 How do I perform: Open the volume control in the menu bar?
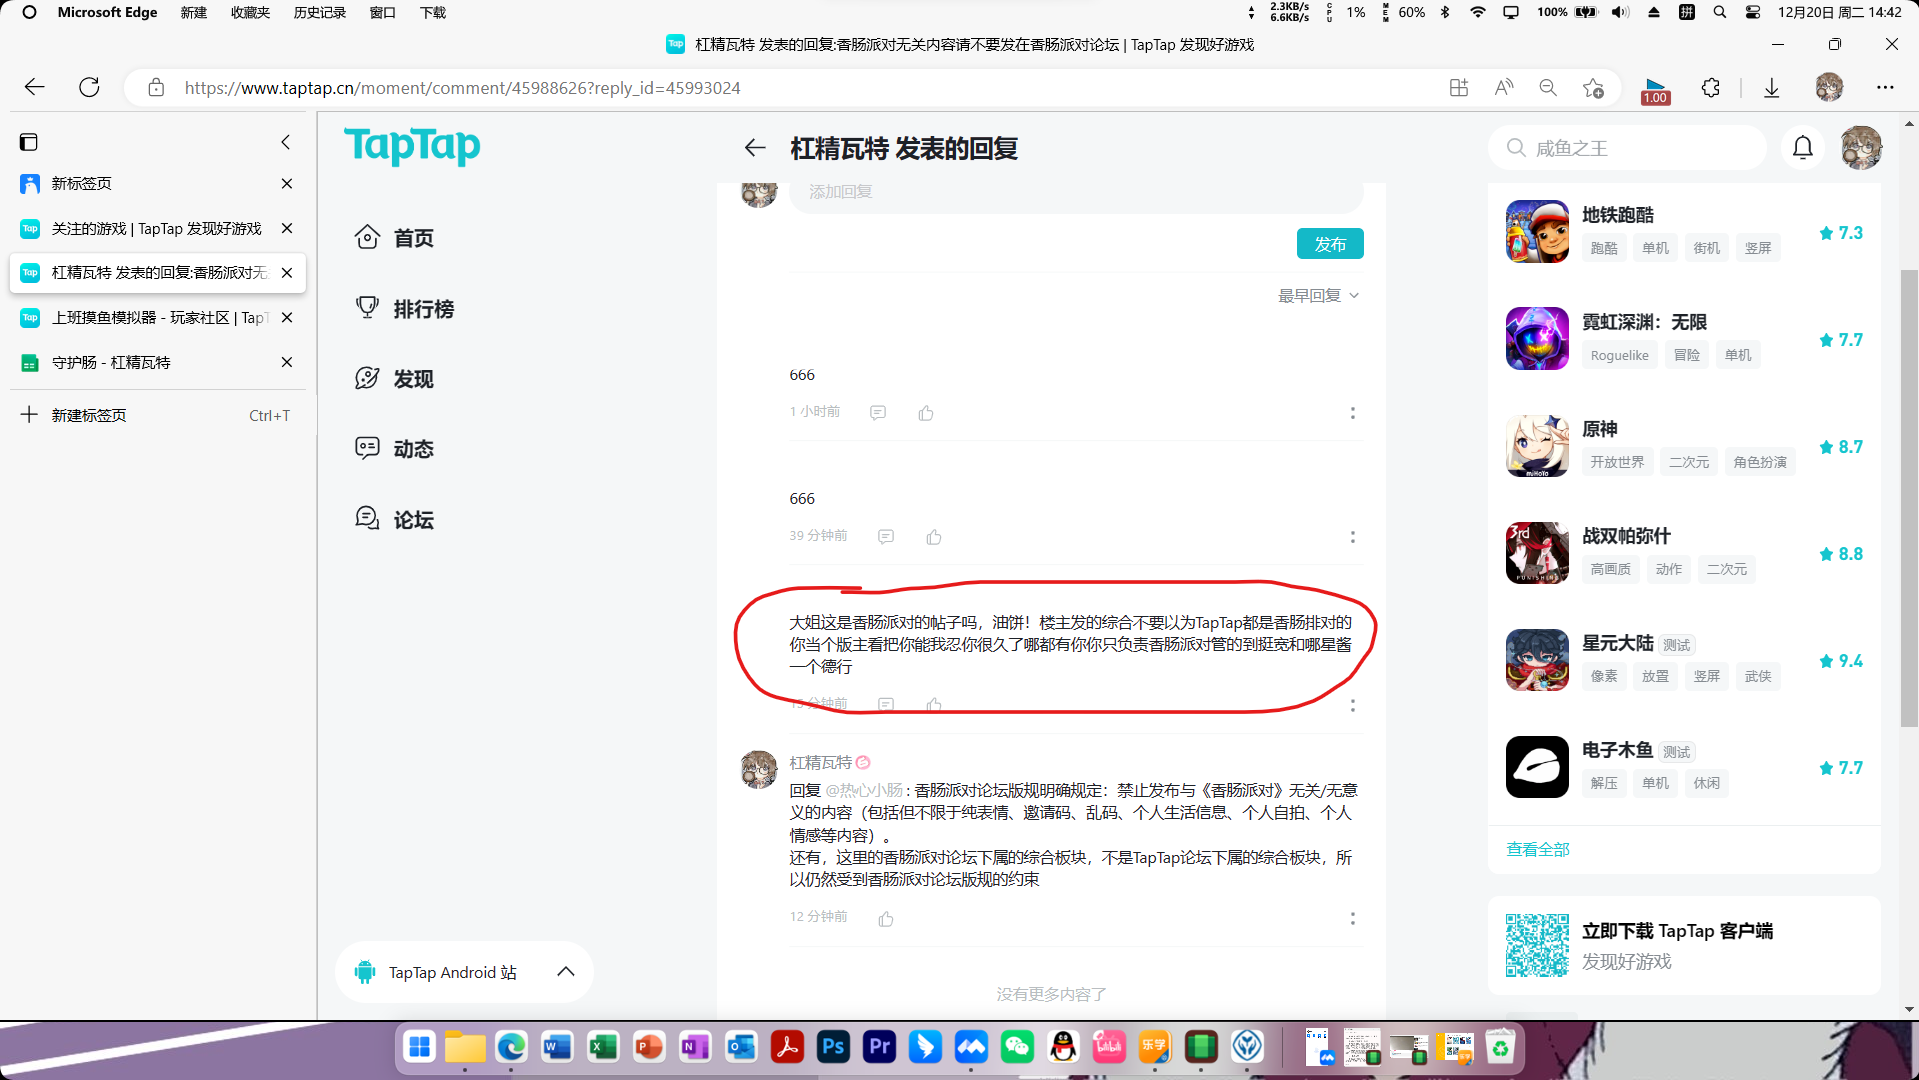pyautogui.click(x=1620, y=12)
